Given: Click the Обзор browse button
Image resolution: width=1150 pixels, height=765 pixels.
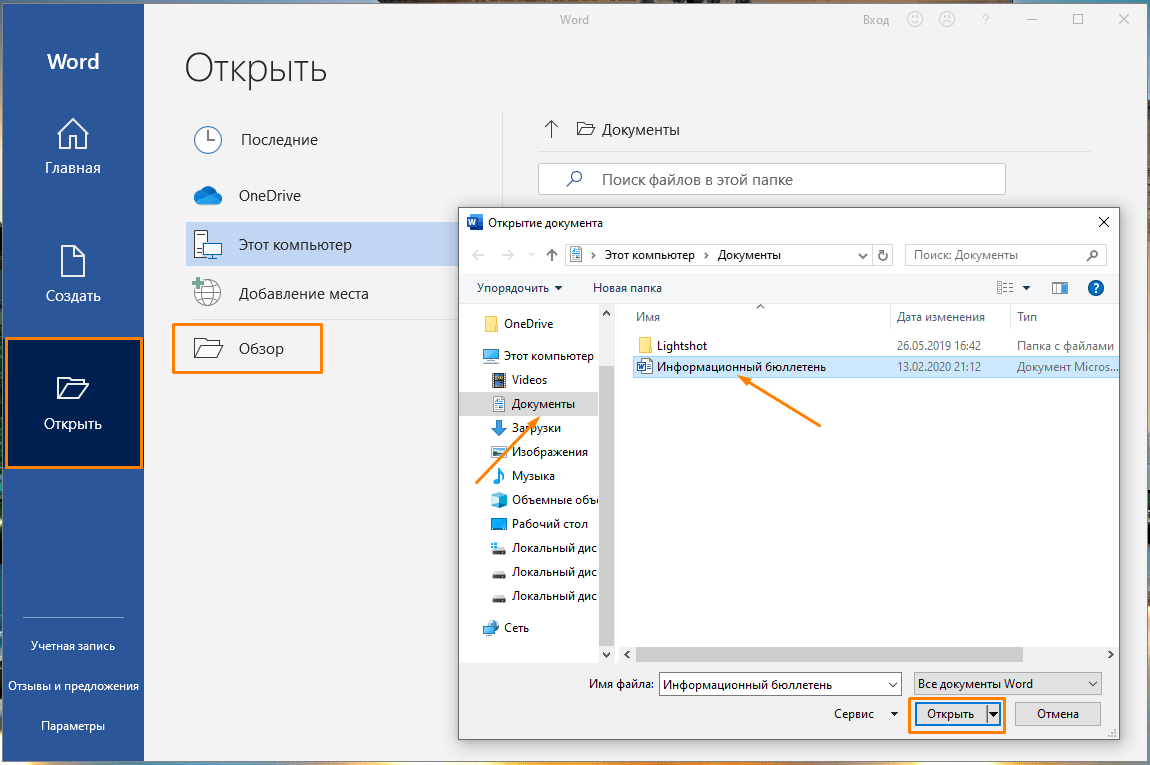Looking at the screenshot, I should point(247,348).
